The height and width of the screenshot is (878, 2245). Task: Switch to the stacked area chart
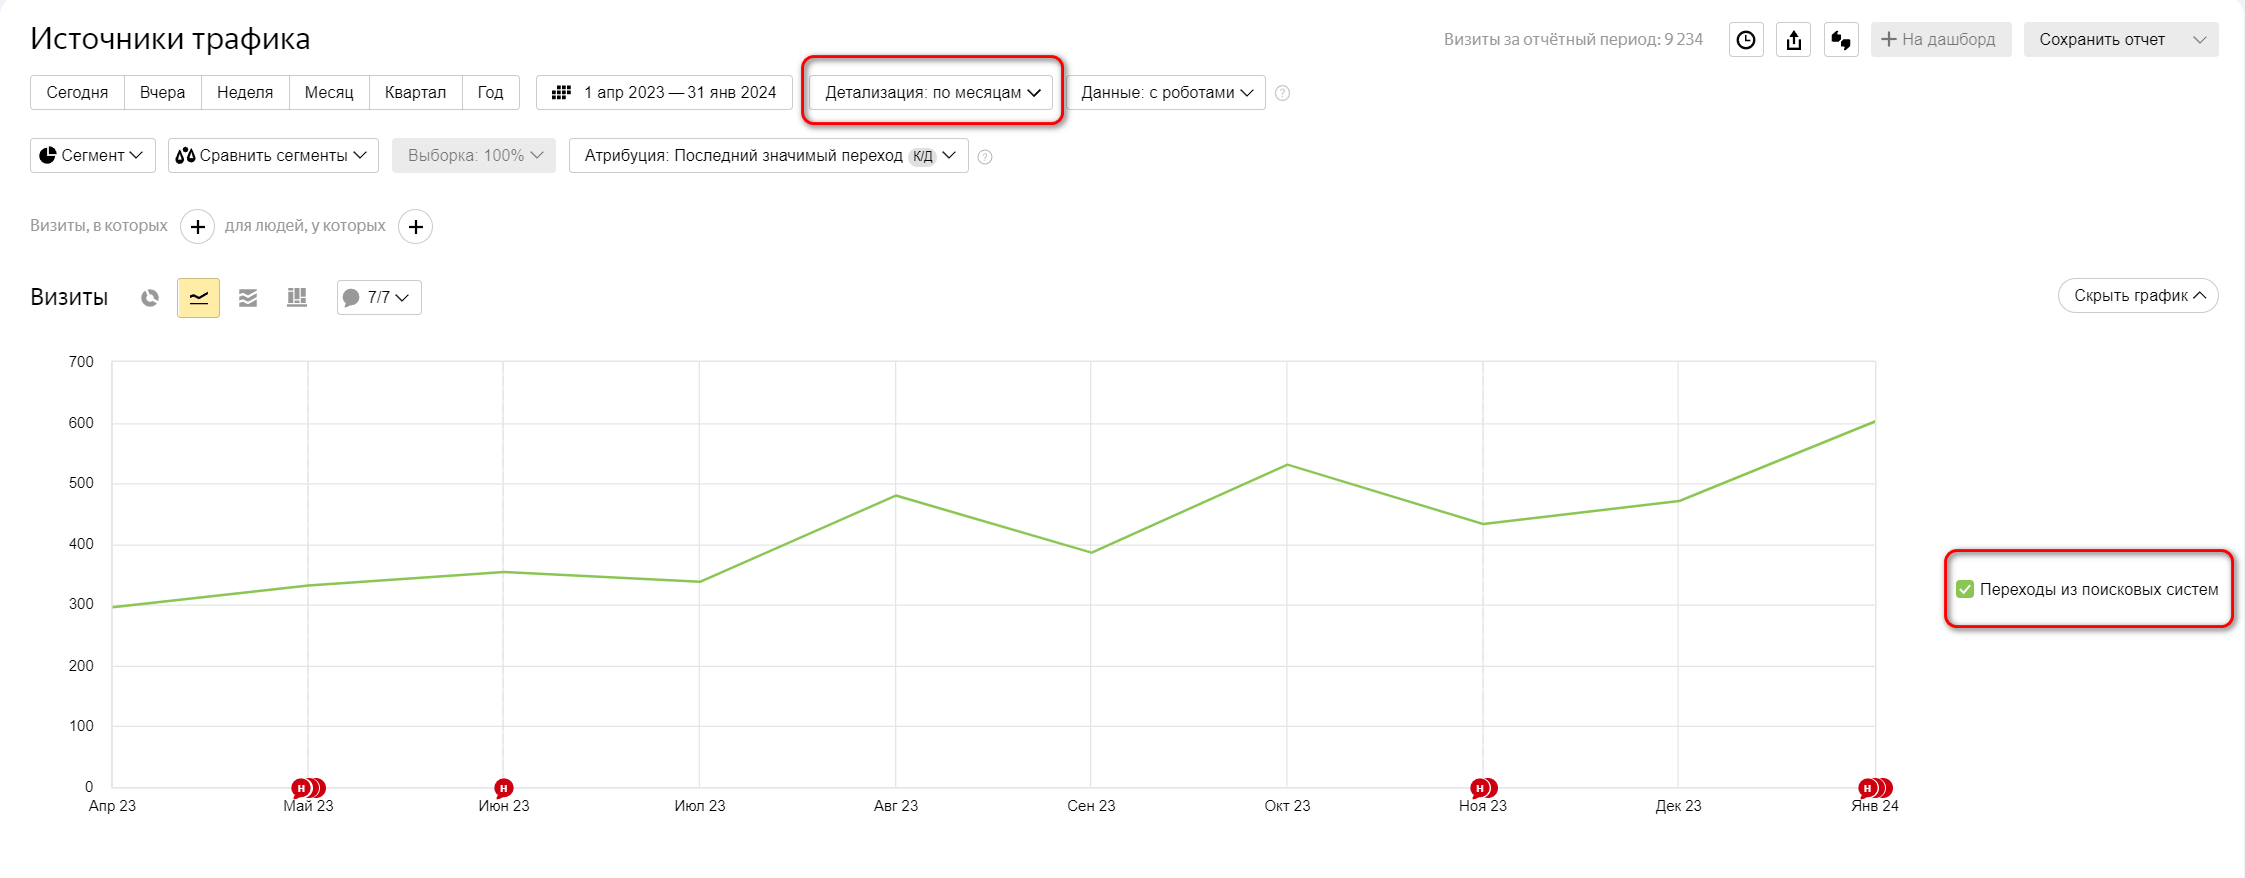point(248,298)
